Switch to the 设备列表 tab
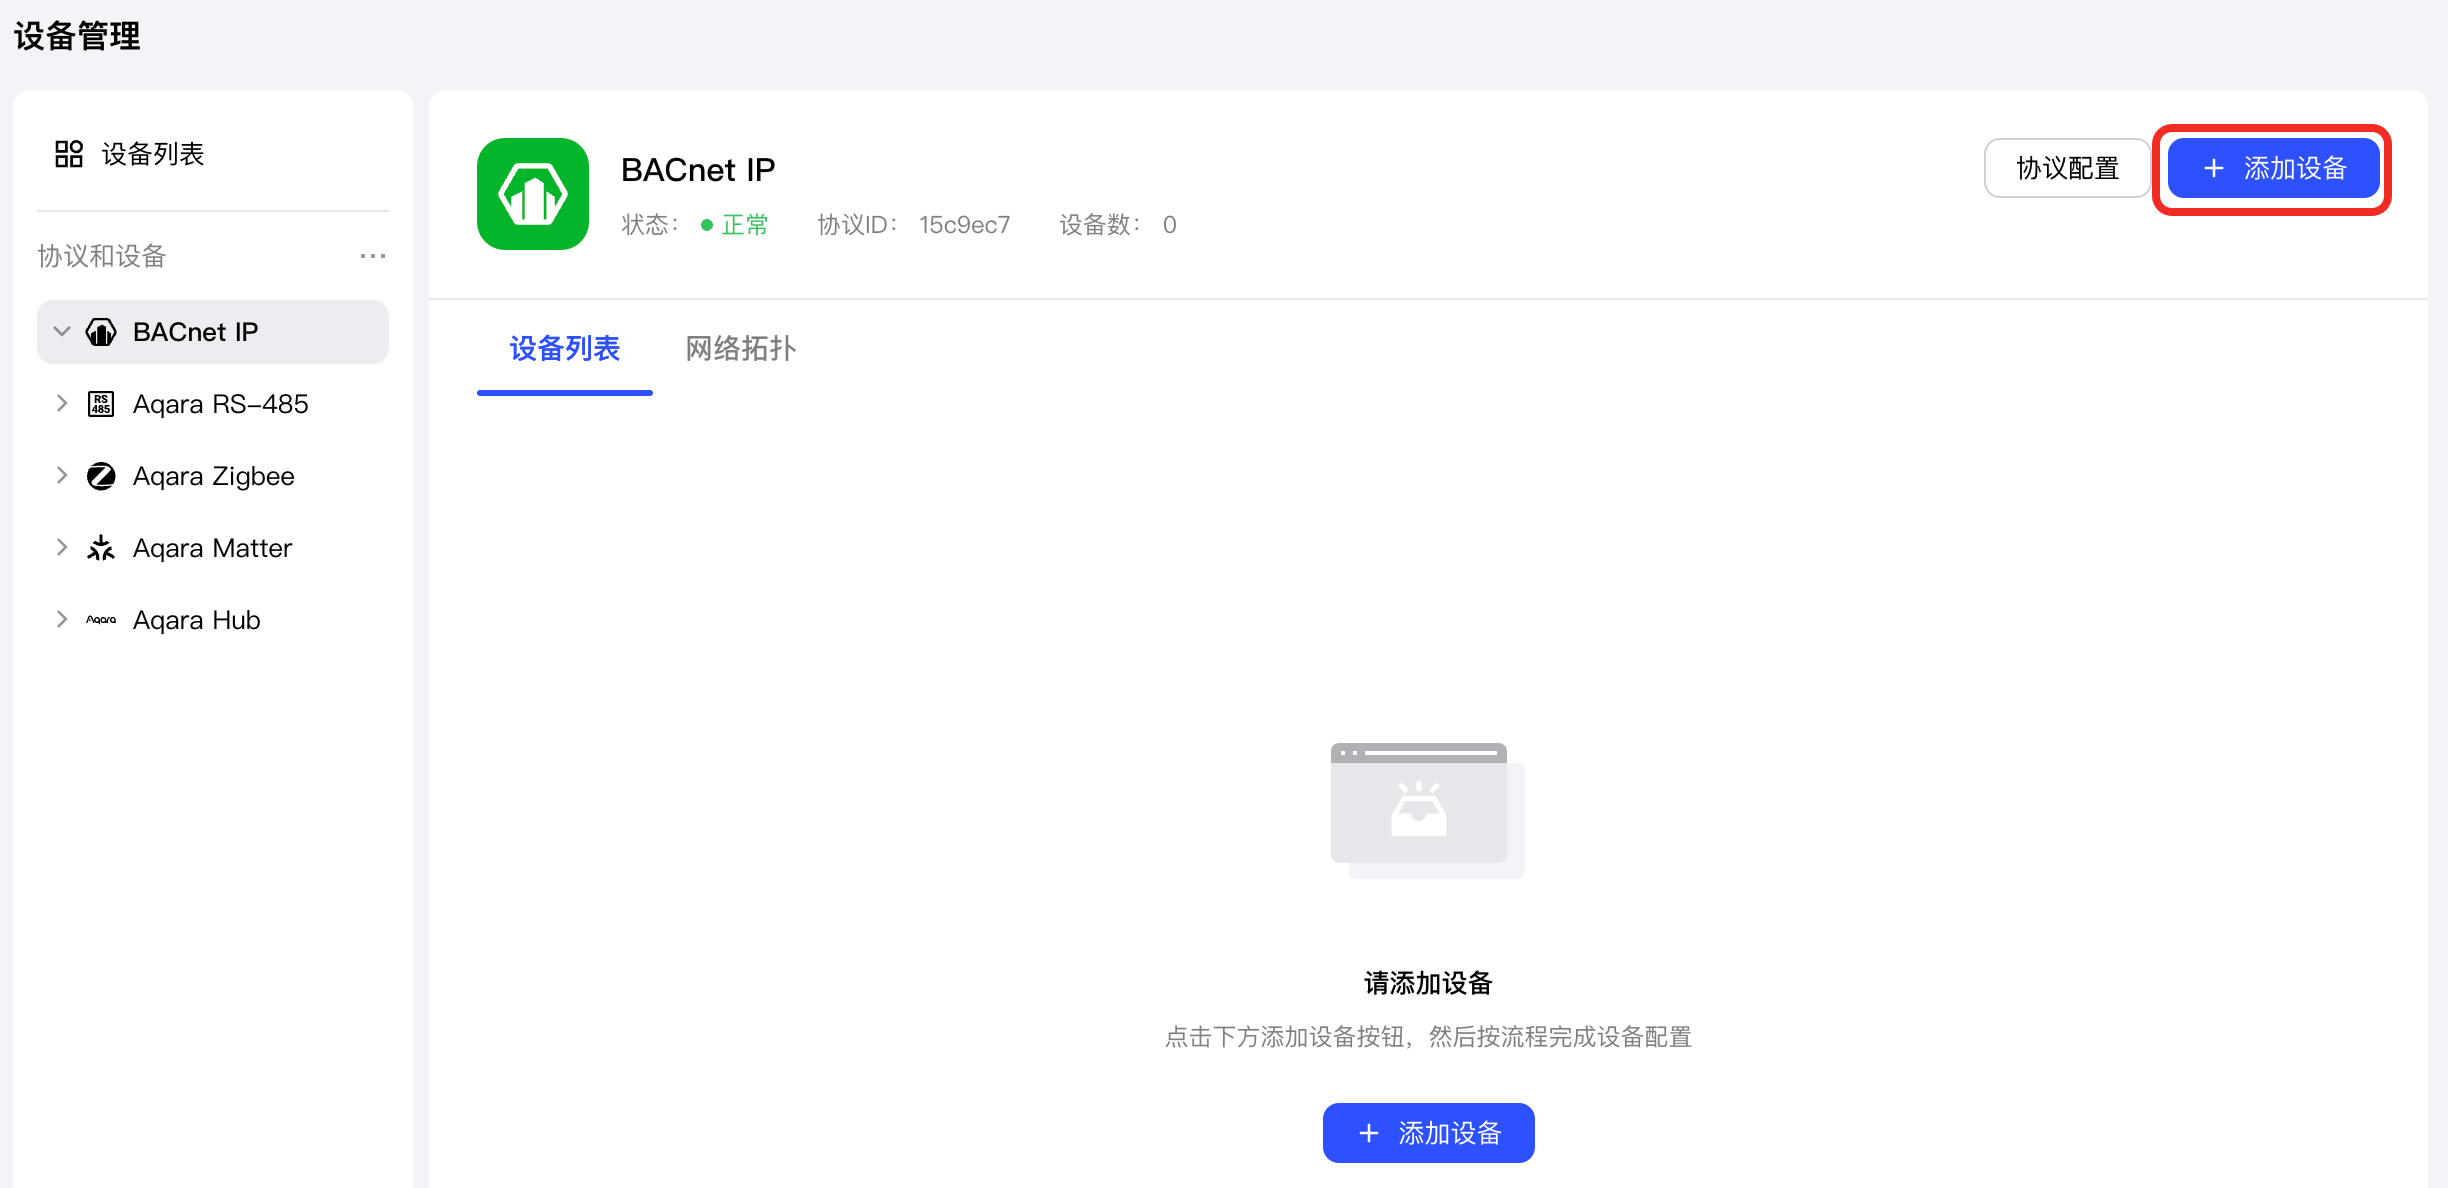The image size is (2448, 1188). click(x=565, y=349)
